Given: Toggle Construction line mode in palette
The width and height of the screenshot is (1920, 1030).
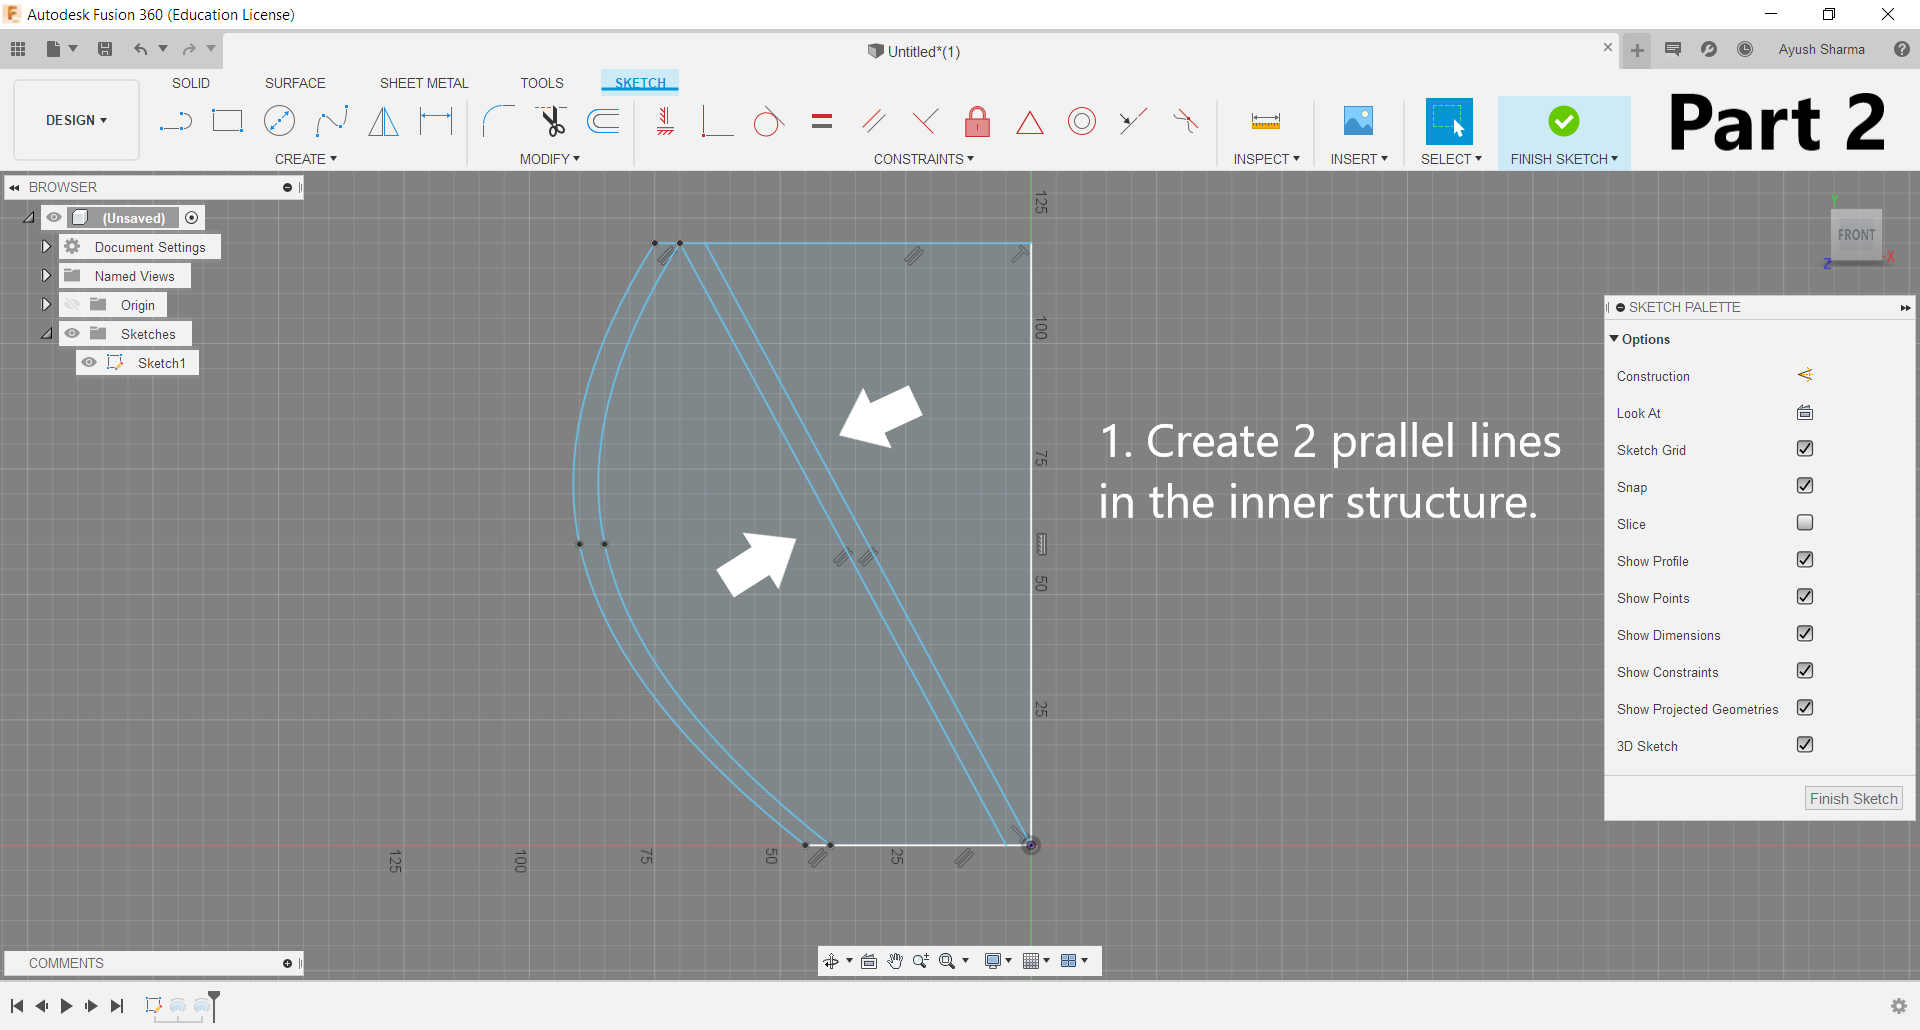Looking at the screenshot, I should point(1805,375).
